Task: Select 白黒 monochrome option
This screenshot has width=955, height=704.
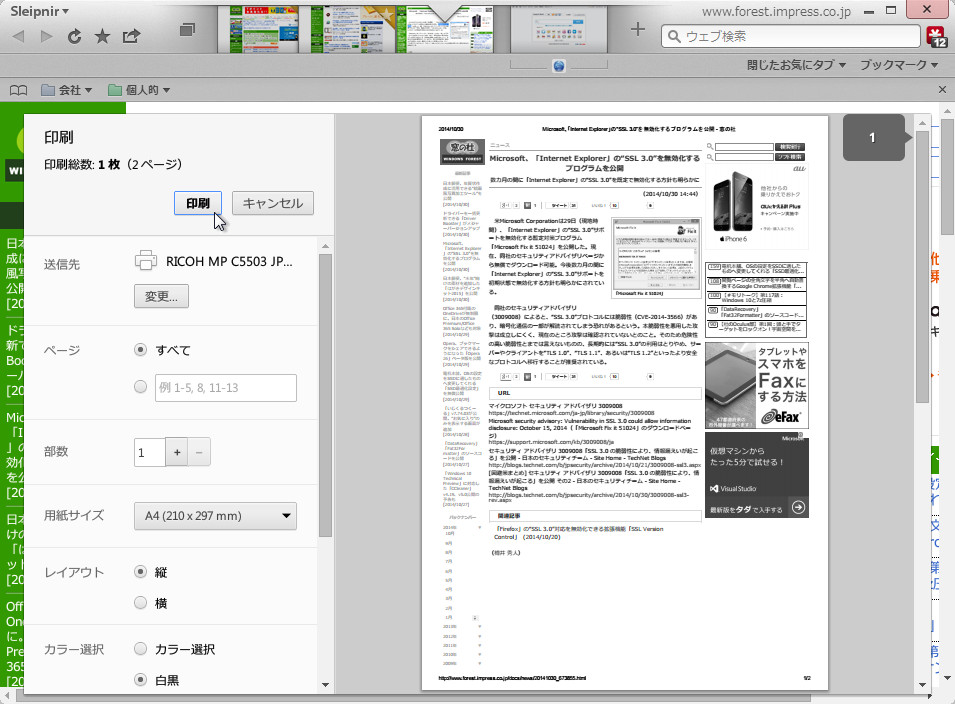Action: 141,679
